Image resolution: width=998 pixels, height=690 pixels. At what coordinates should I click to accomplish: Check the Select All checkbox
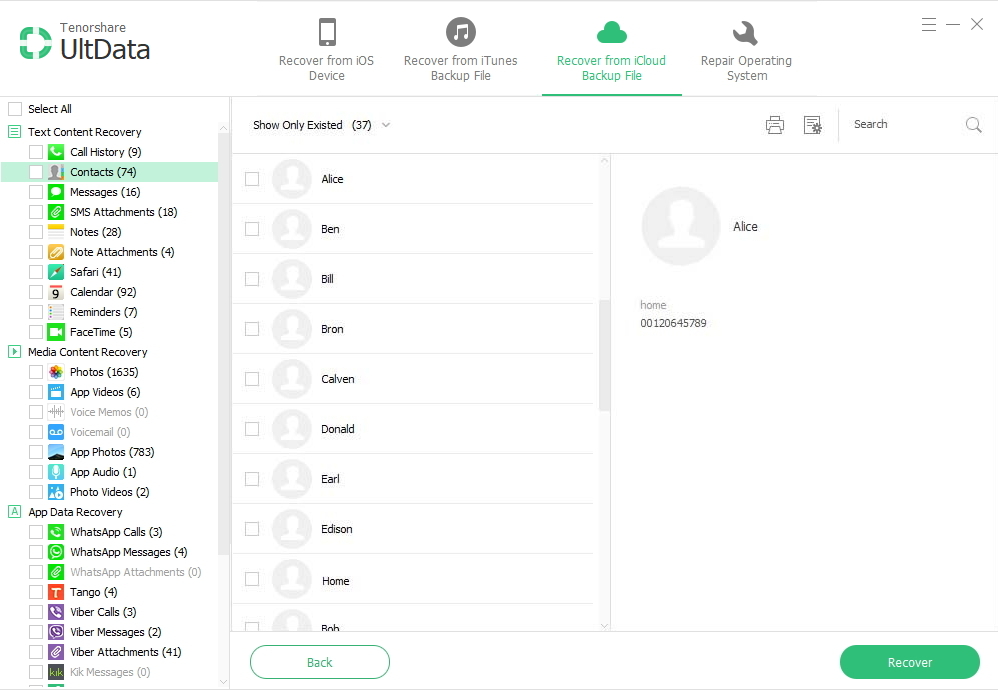(15, 109)
